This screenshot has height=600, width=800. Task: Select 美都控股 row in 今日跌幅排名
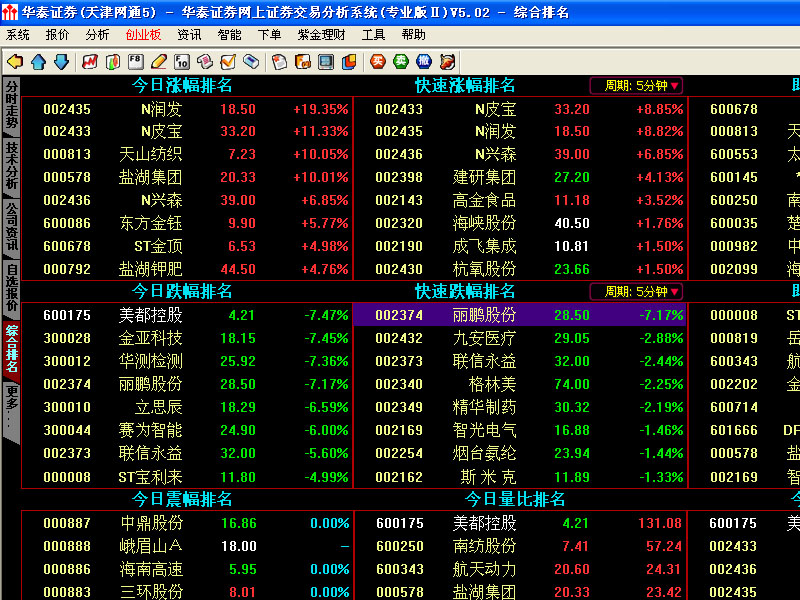187,315
